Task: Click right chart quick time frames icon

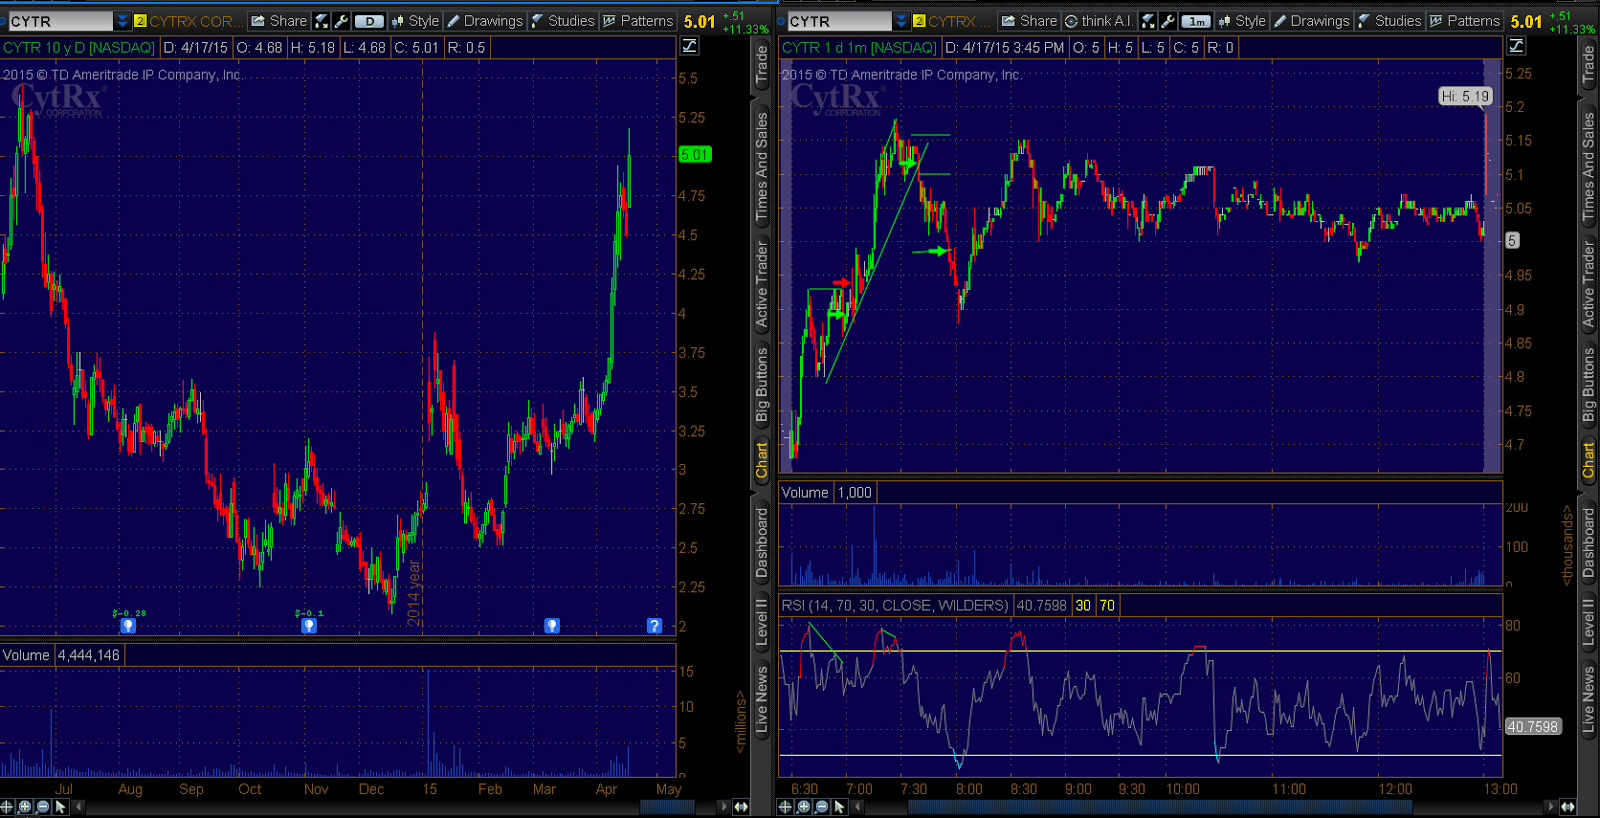Action: click(x=1148, y=21)
